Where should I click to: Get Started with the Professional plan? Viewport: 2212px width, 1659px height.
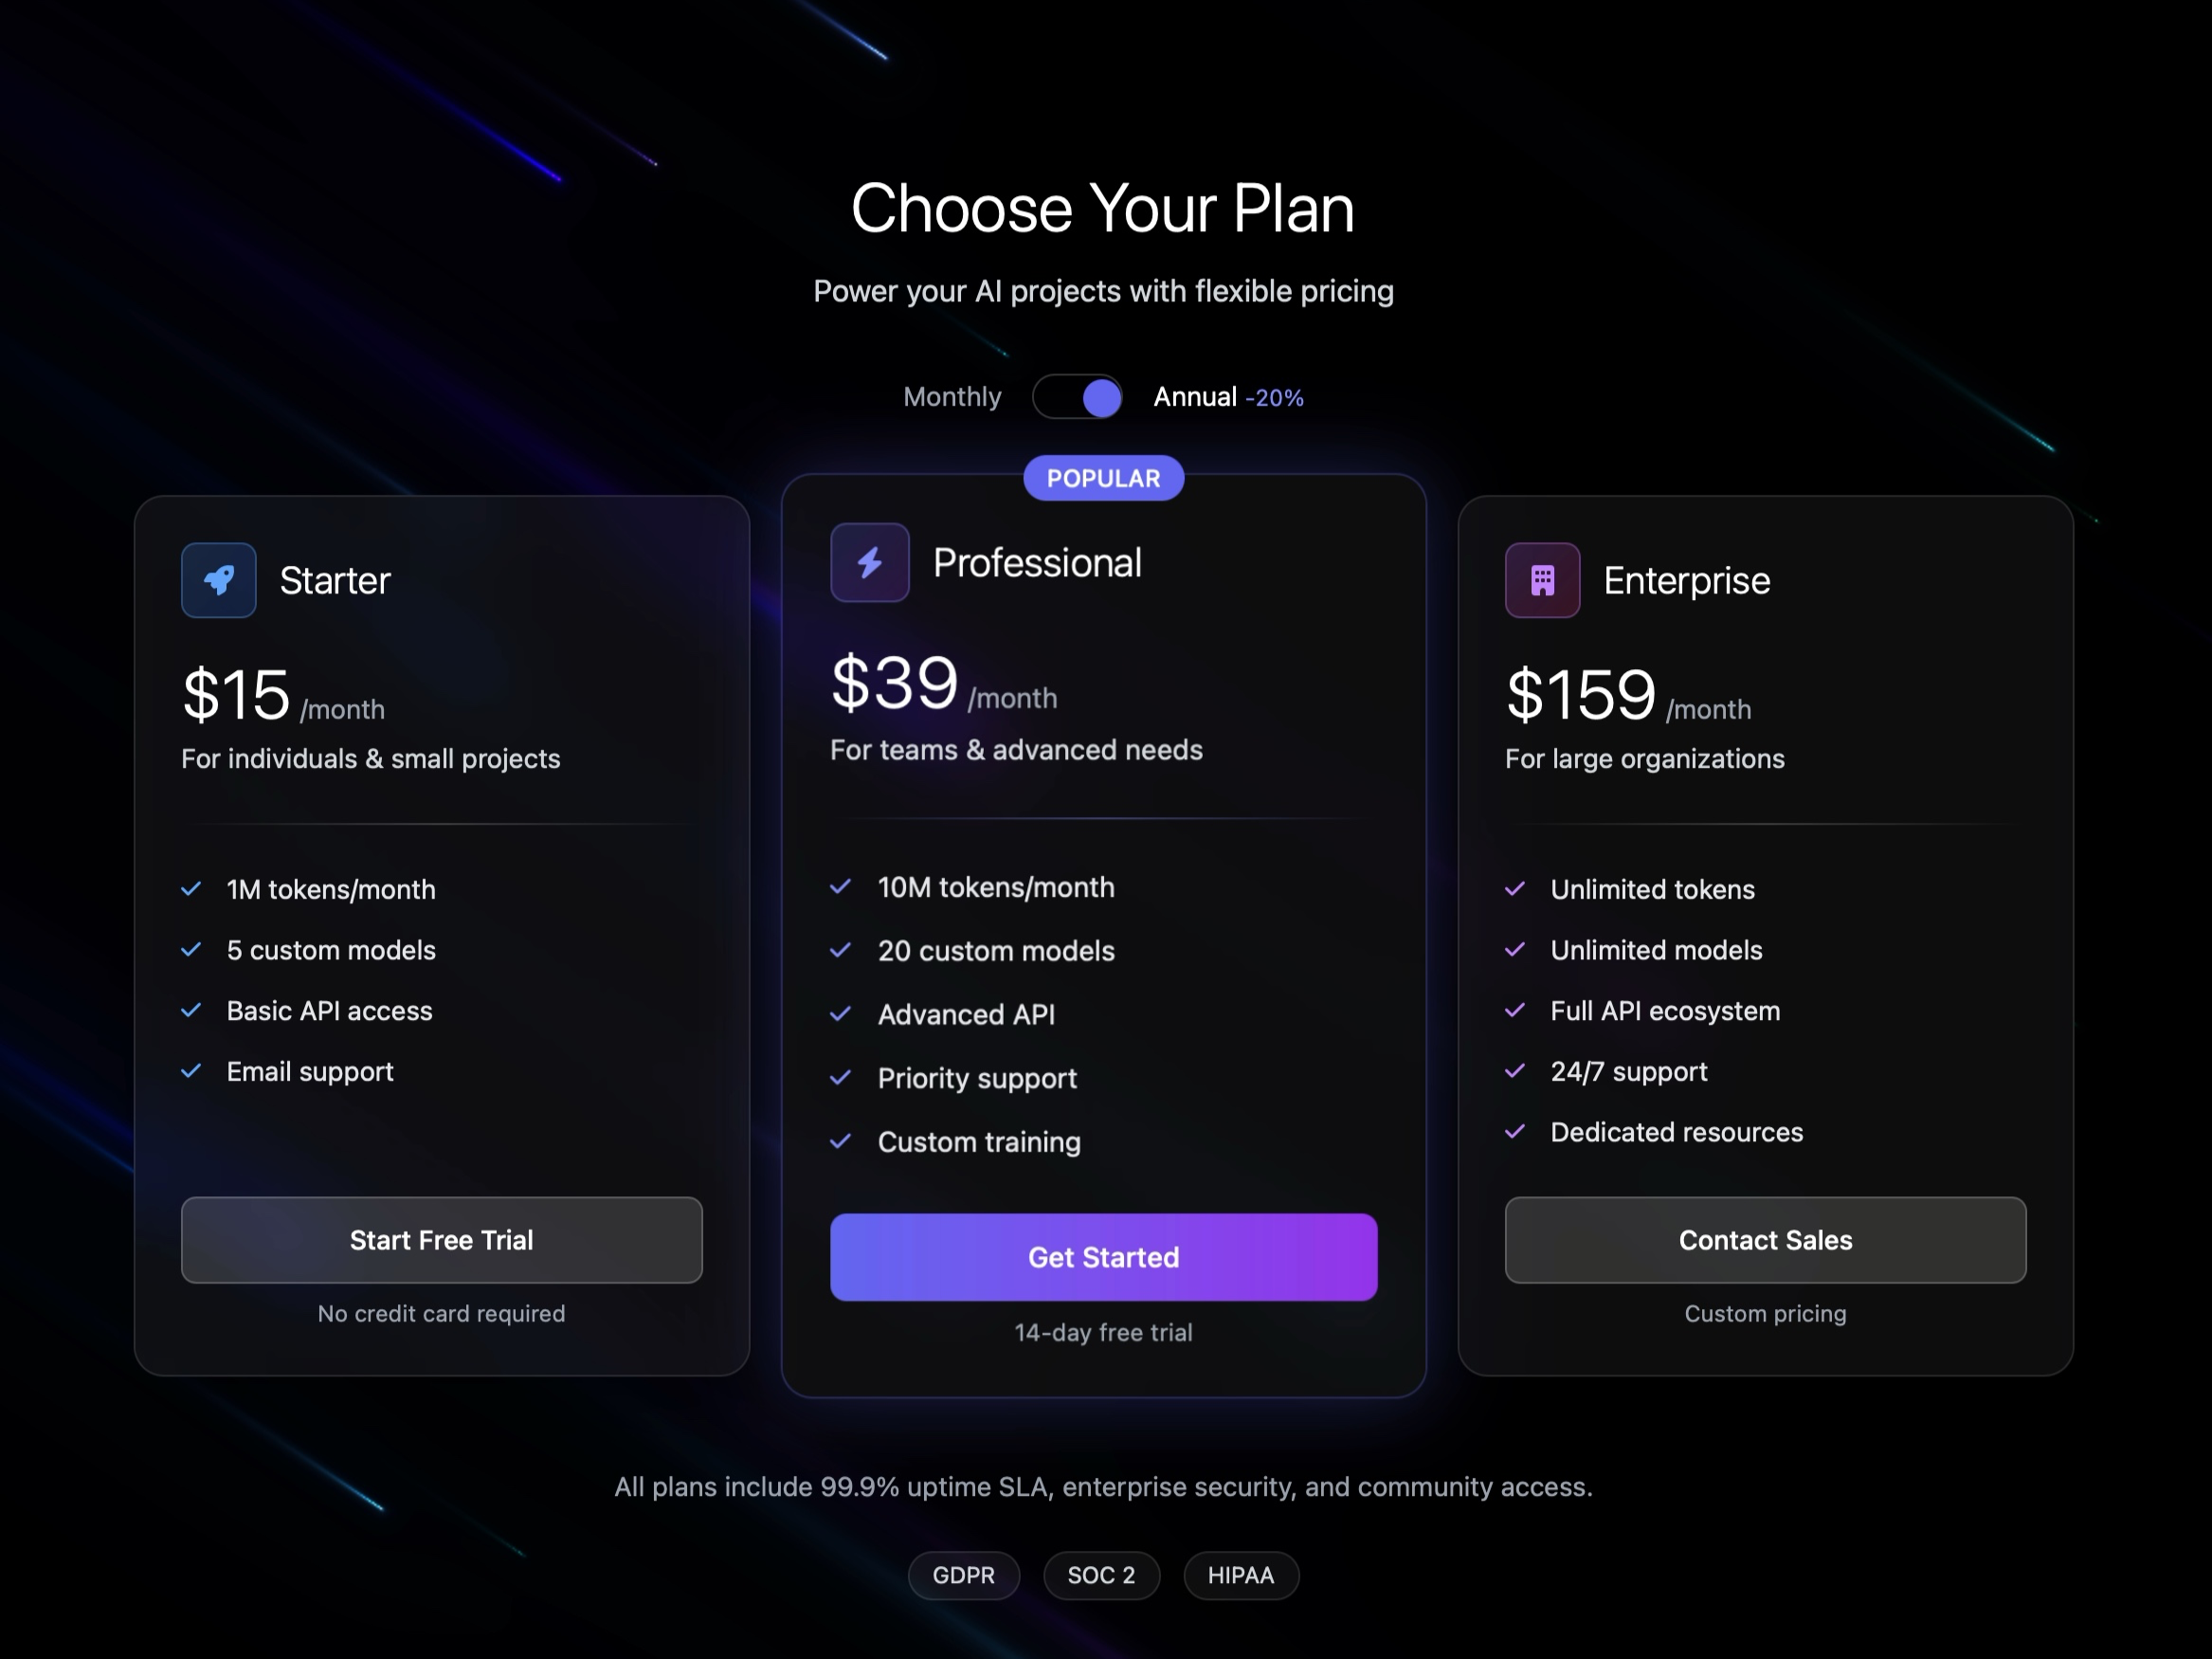tap(1102, 1257)
